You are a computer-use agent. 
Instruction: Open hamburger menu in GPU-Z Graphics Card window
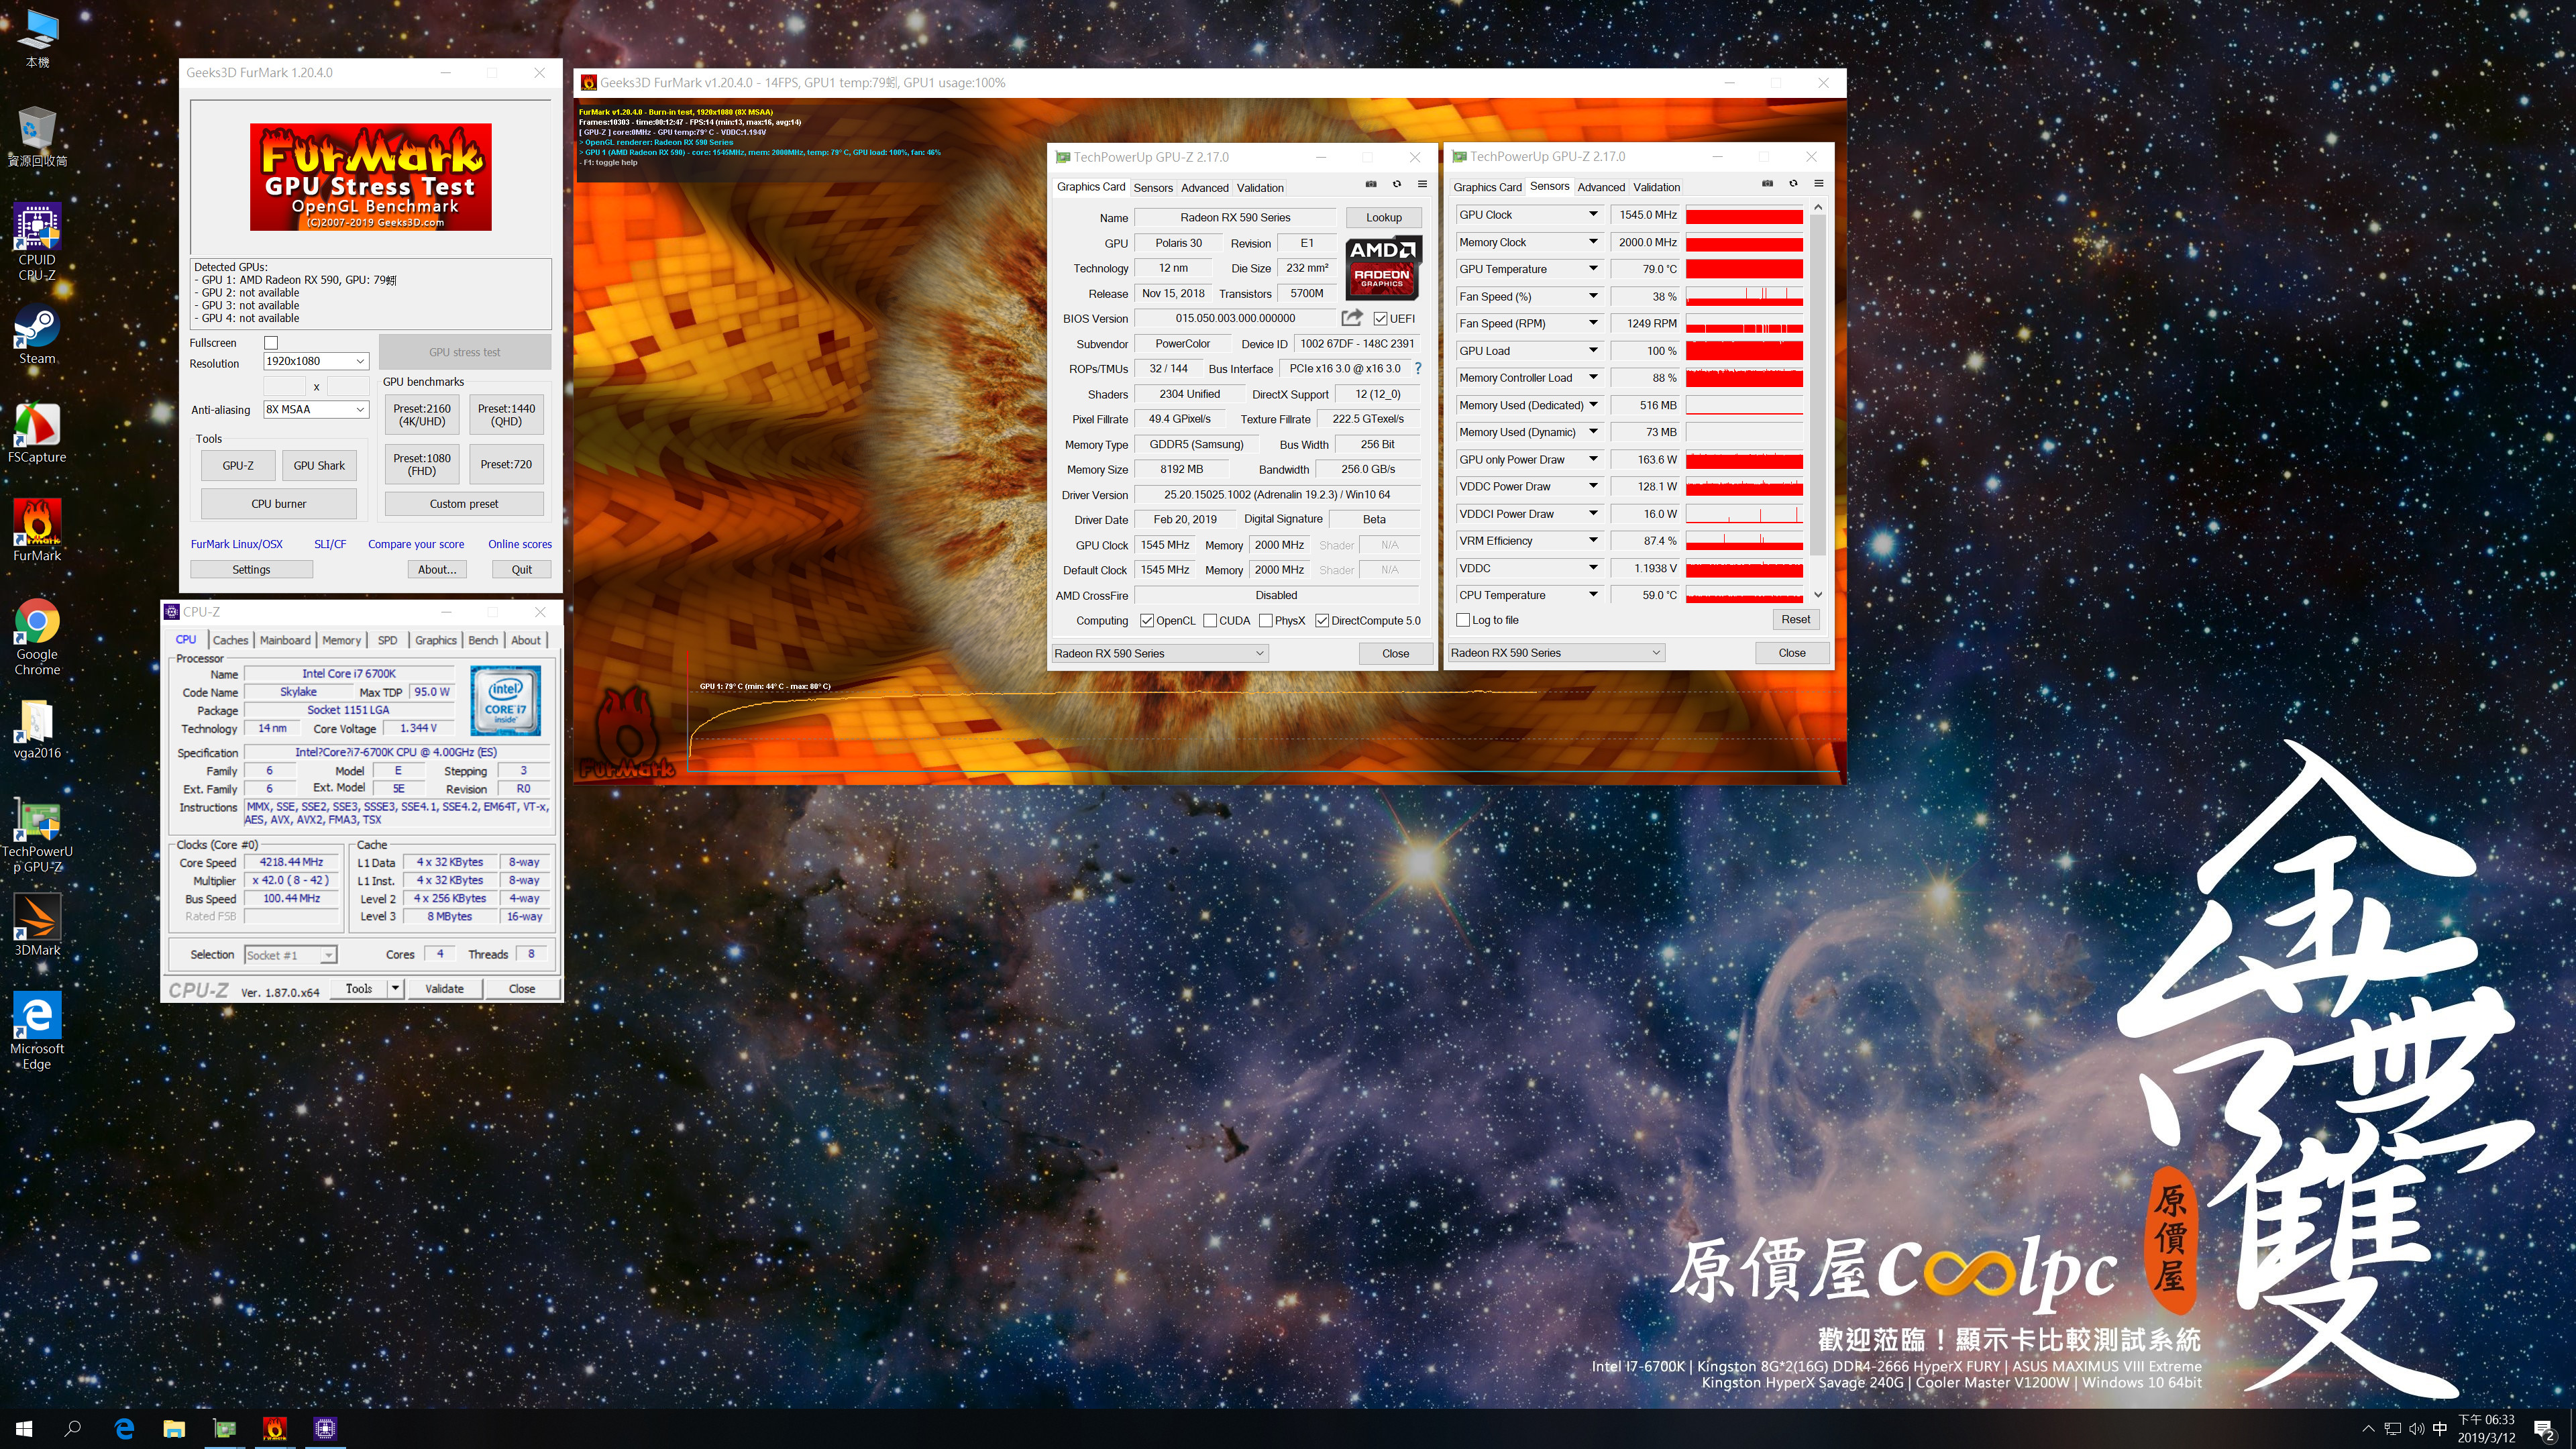pos(1422,184)
